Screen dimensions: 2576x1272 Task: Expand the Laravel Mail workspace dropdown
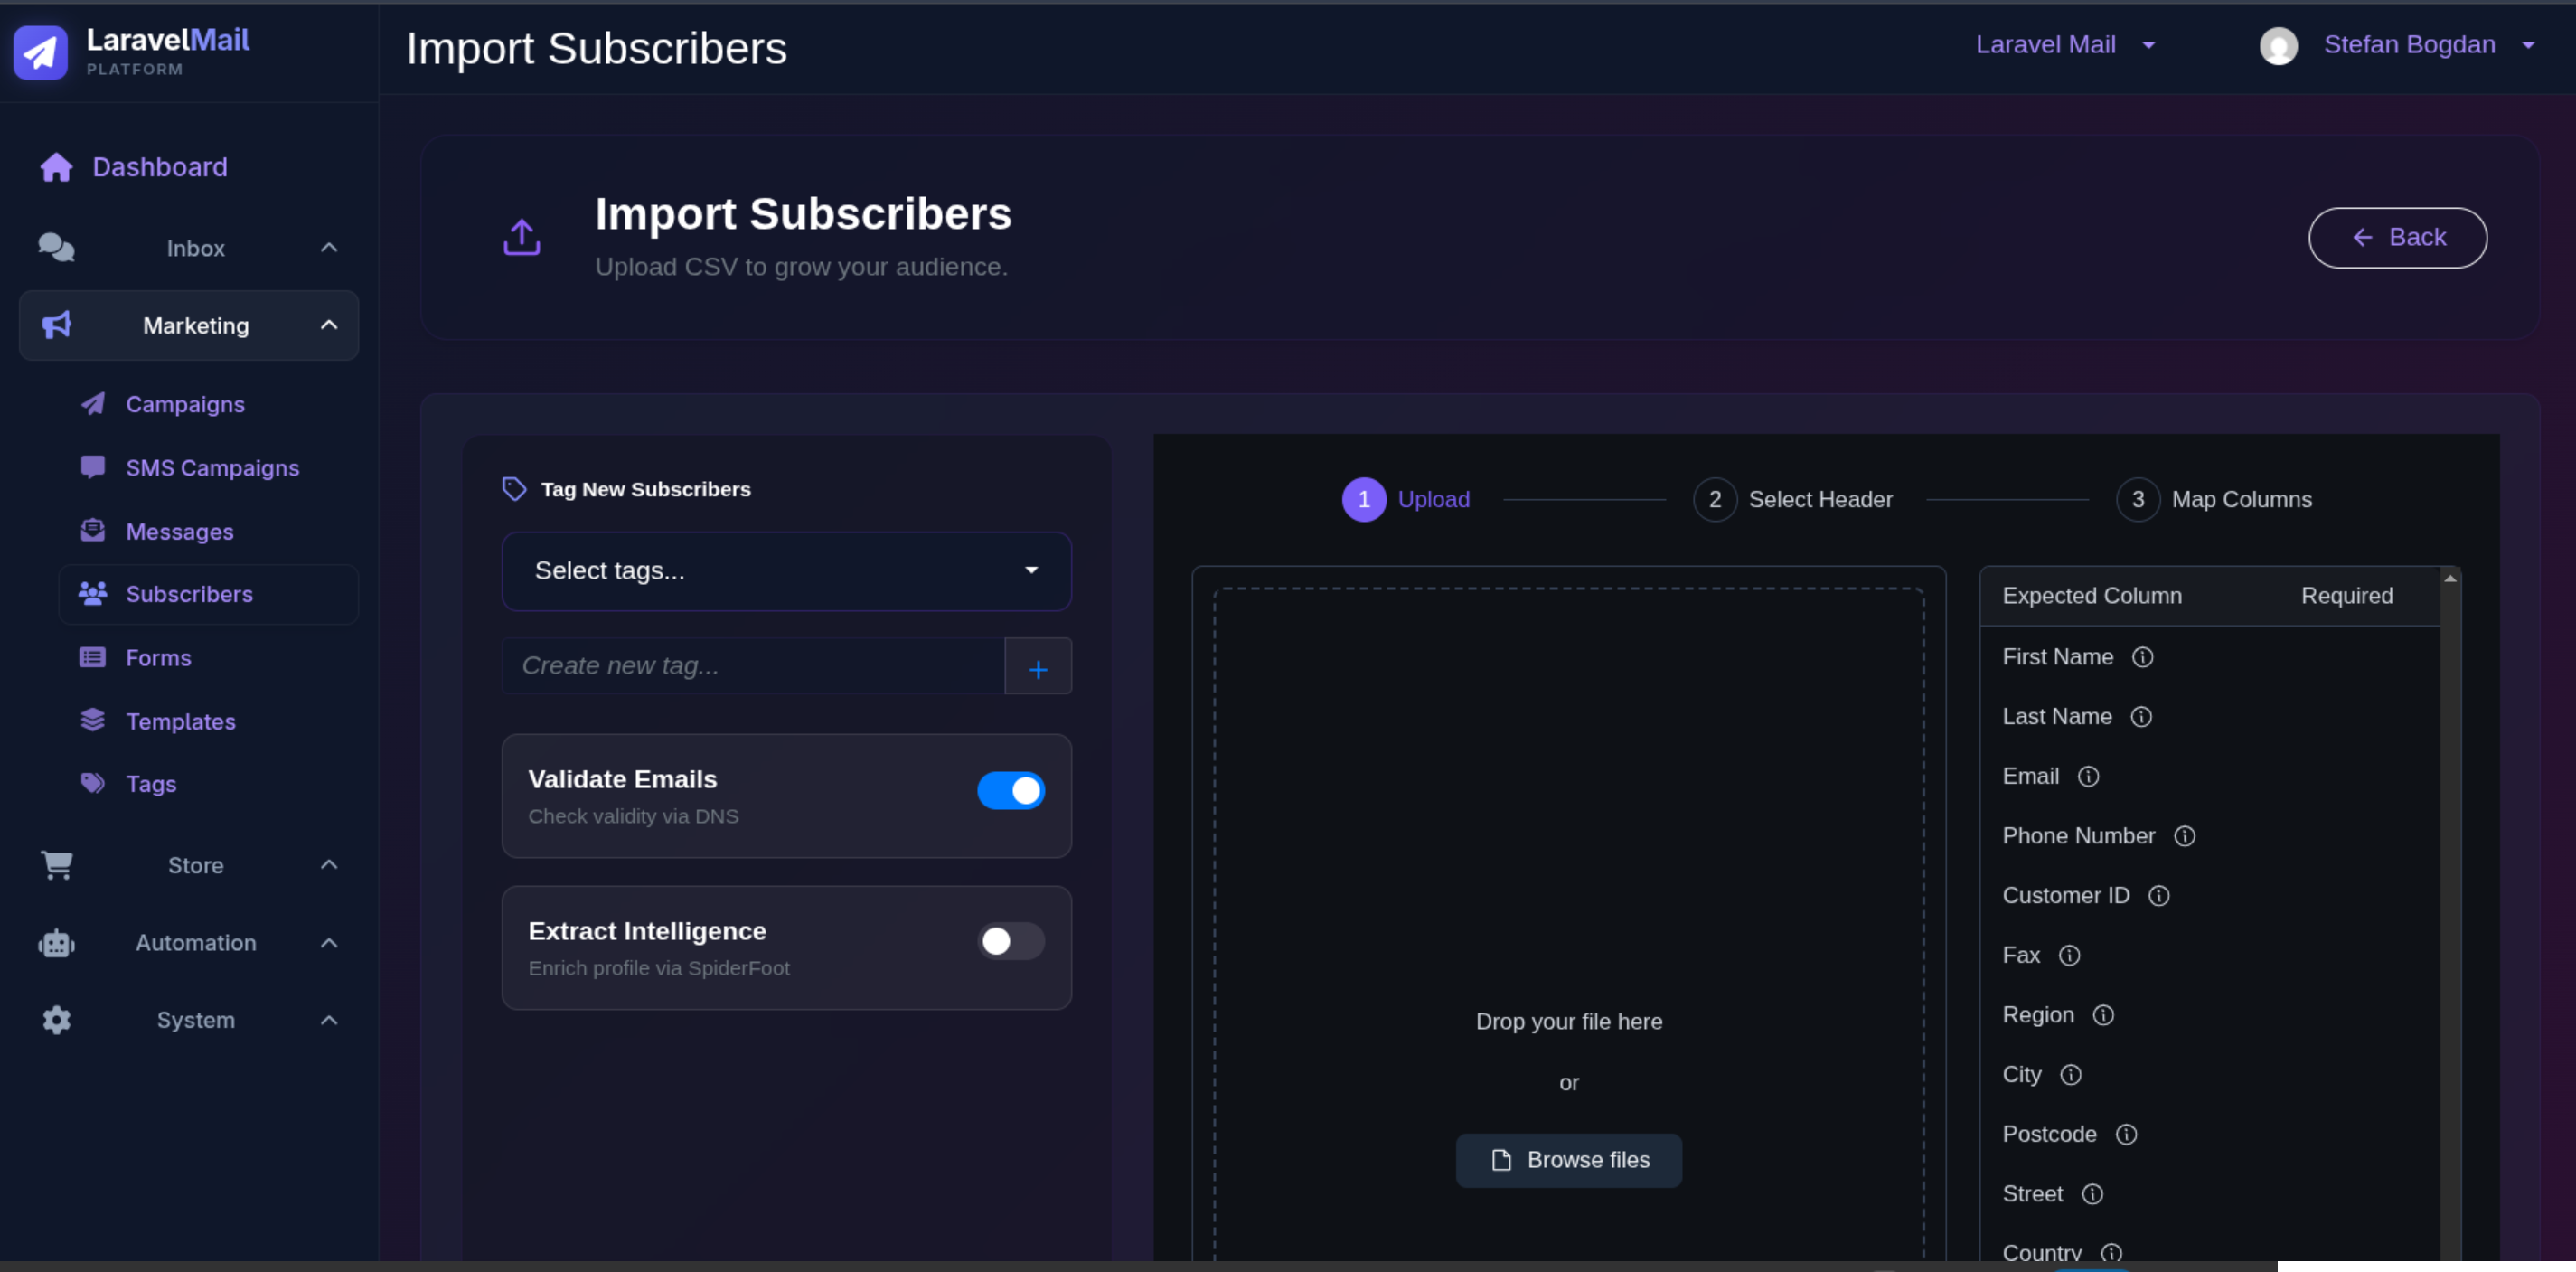click(x=2065, y=45)
